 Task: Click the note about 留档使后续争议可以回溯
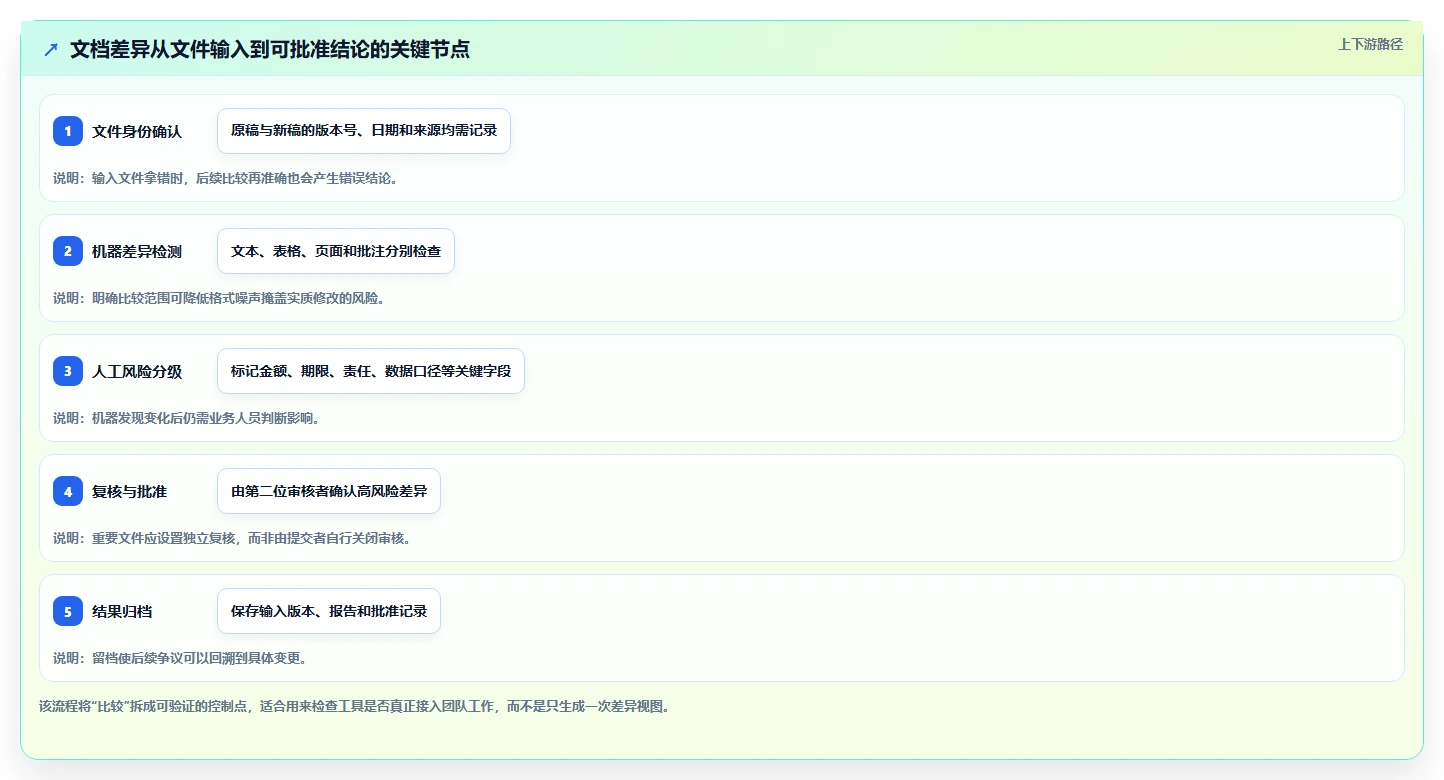pyautogui.click(x=180, y=658)
